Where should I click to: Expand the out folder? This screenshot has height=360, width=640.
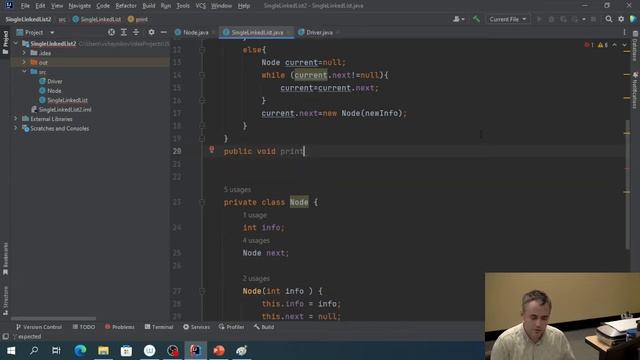coord(24,62)
